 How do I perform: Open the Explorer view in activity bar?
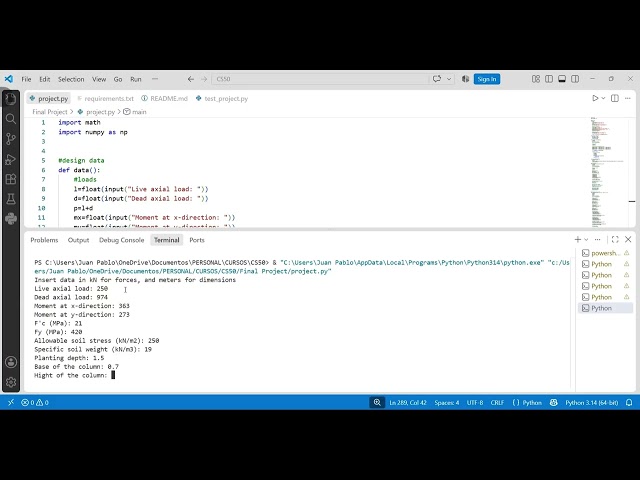click(11, 99)
